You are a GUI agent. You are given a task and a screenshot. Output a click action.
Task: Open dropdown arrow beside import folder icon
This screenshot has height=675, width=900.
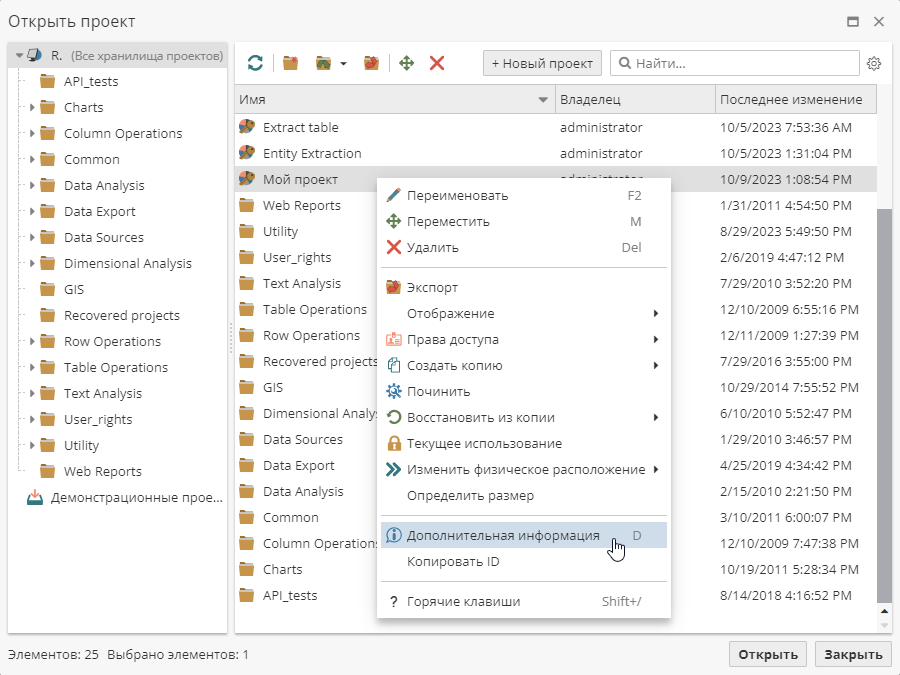pos(343,64)
